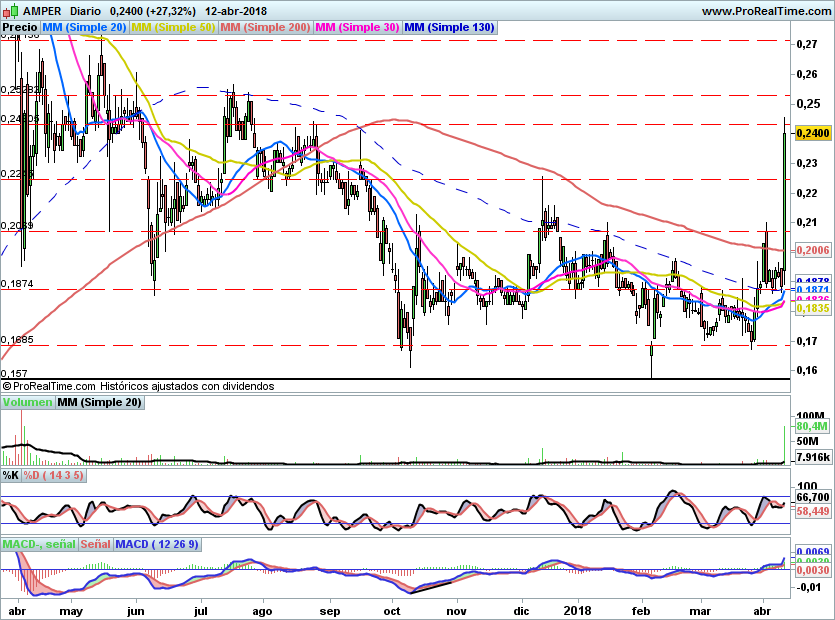This screenshot has width=835, height=620.
Task: Open MM (Simple 30) average label
Action: [x=357, y=27]
